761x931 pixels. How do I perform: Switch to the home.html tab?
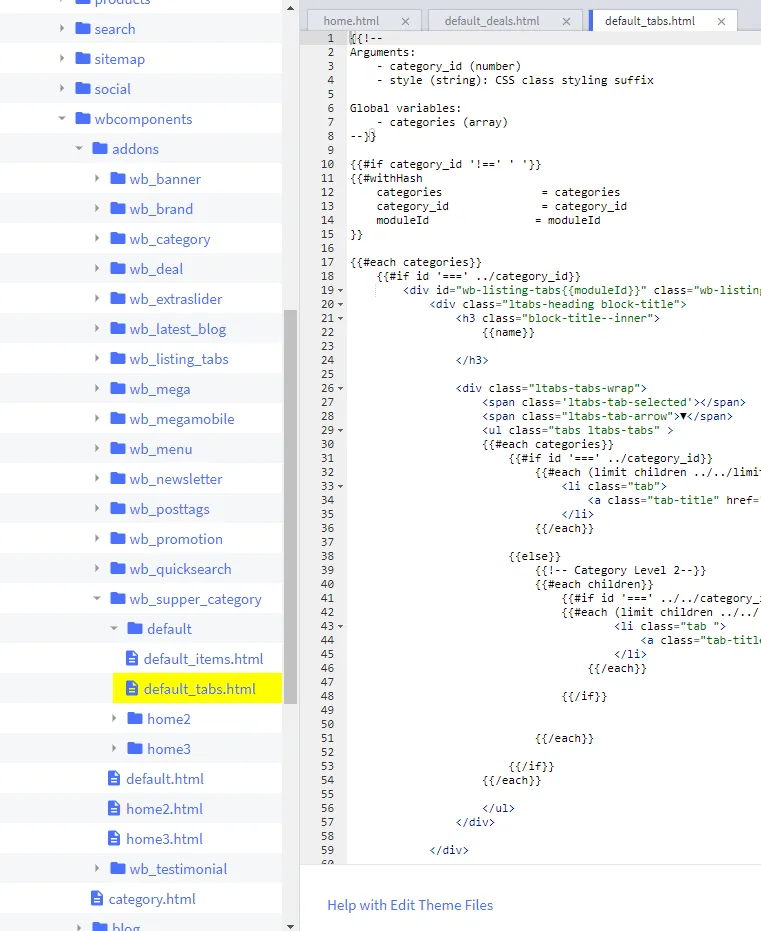point(350,21)
